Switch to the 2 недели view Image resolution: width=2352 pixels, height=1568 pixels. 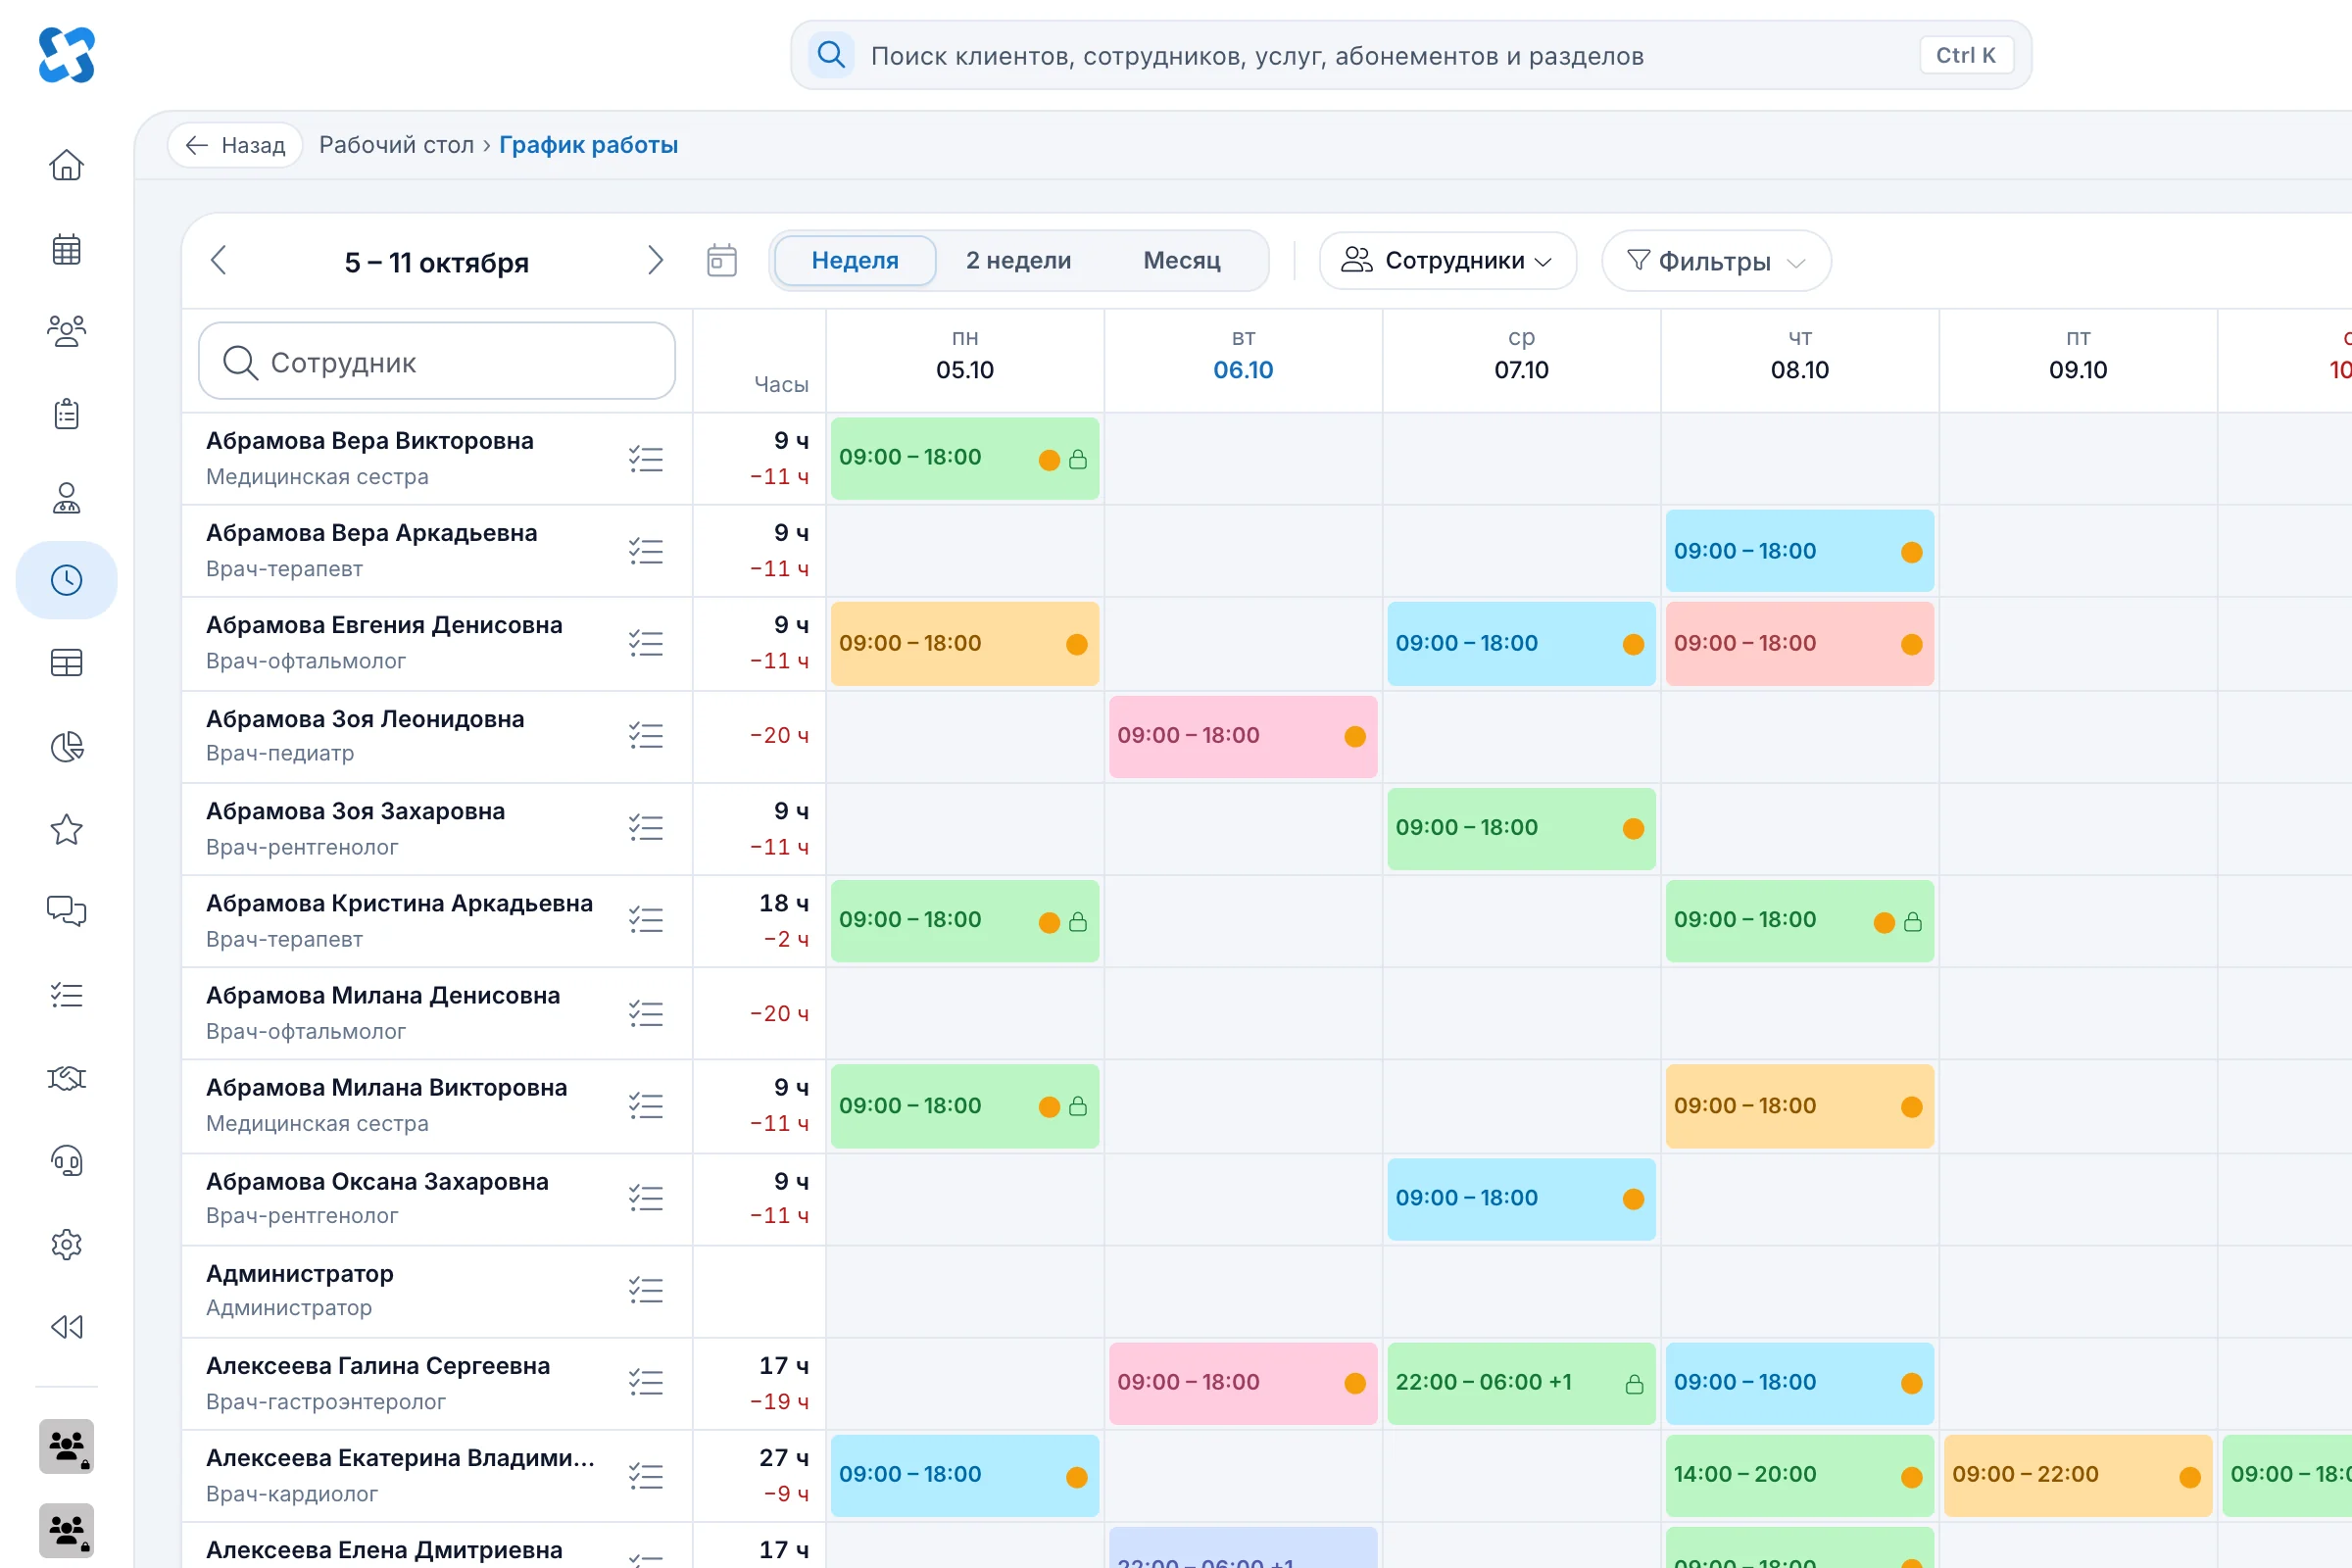coord(1018,261)
